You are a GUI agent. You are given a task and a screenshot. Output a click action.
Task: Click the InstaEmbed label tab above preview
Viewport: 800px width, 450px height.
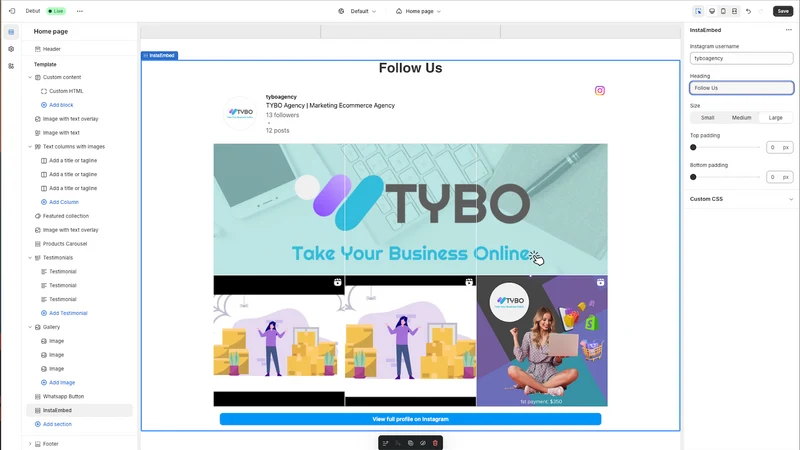coord(160,55)
